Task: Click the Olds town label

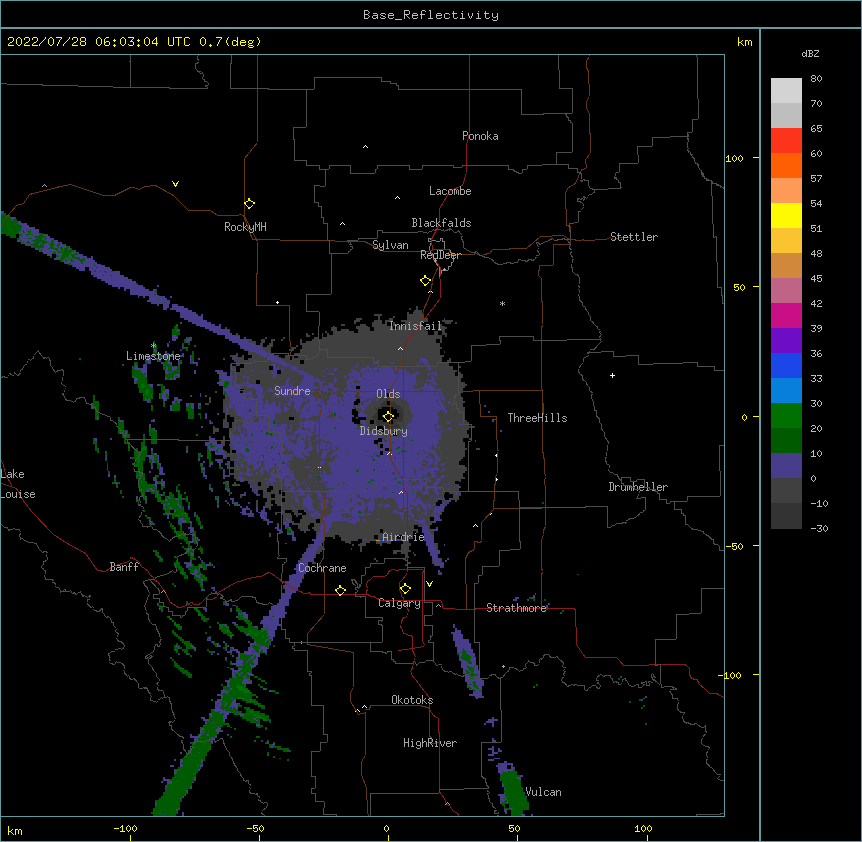Action: point(388,394)
